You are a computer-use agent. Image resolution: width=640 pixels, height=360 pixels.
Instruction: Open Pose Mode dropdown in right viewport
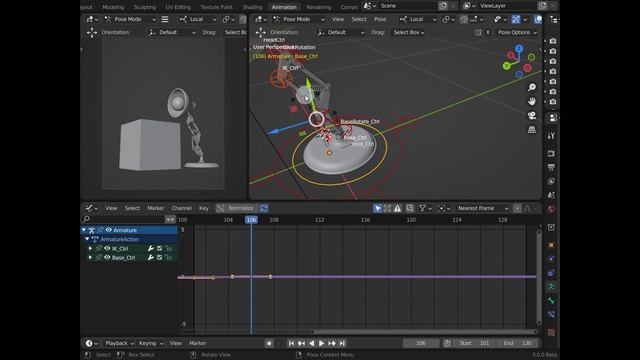[299, 19]
